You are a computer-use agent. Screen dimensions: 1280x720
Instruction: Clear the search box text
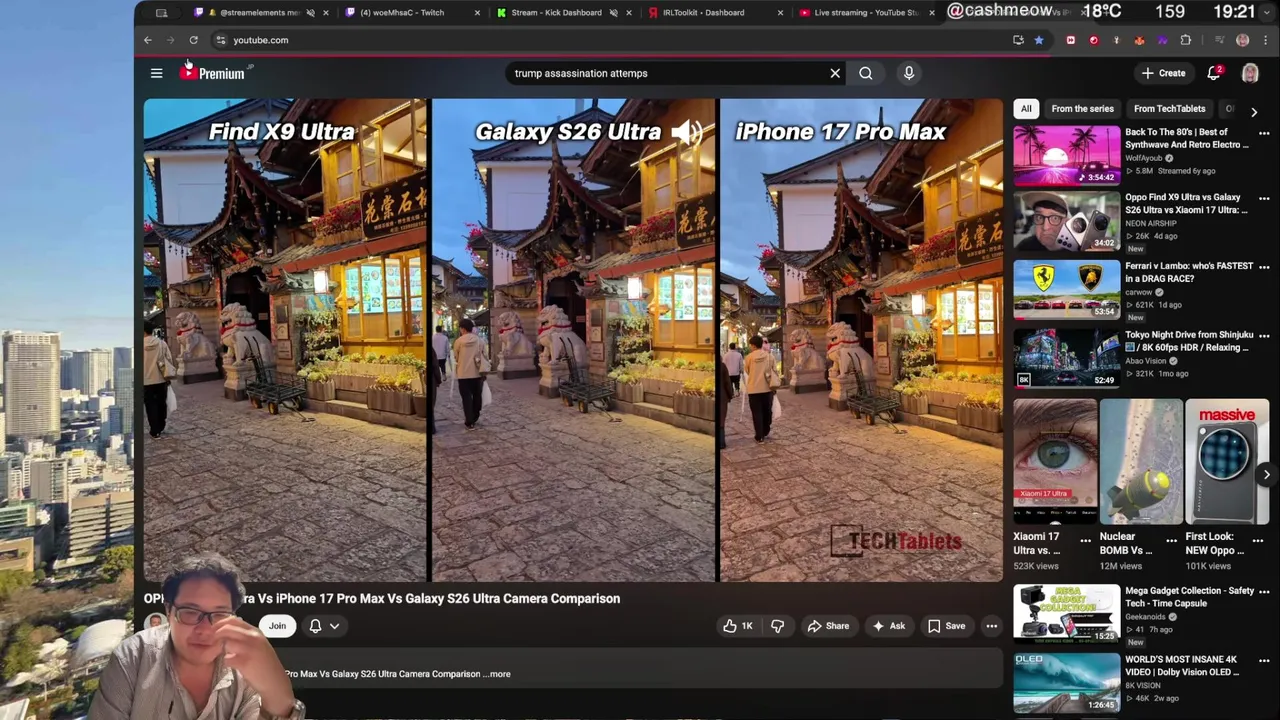pyautogui.click(x=835, y=73)
